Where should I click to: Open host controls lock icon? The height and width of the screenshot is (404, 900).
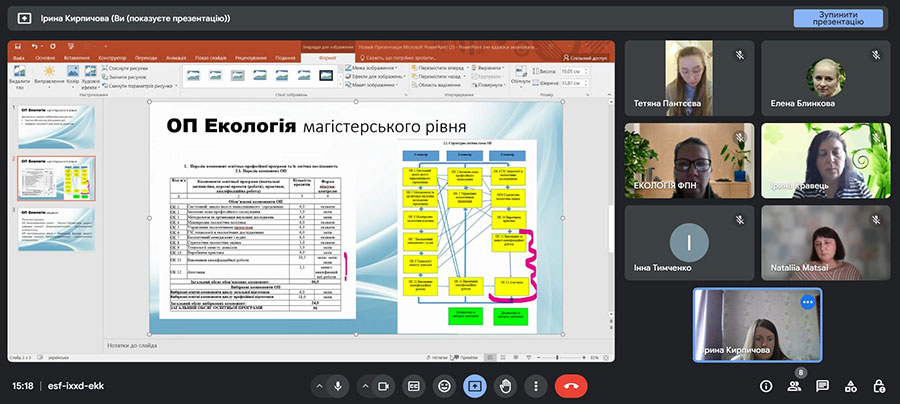click(x=878, y=385)
